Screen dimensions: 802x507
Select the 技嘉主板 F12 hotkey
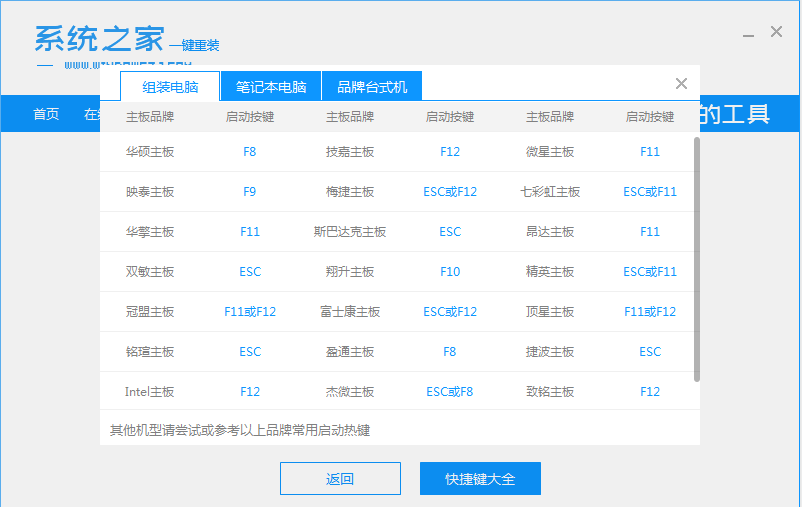tap(450, 152)
